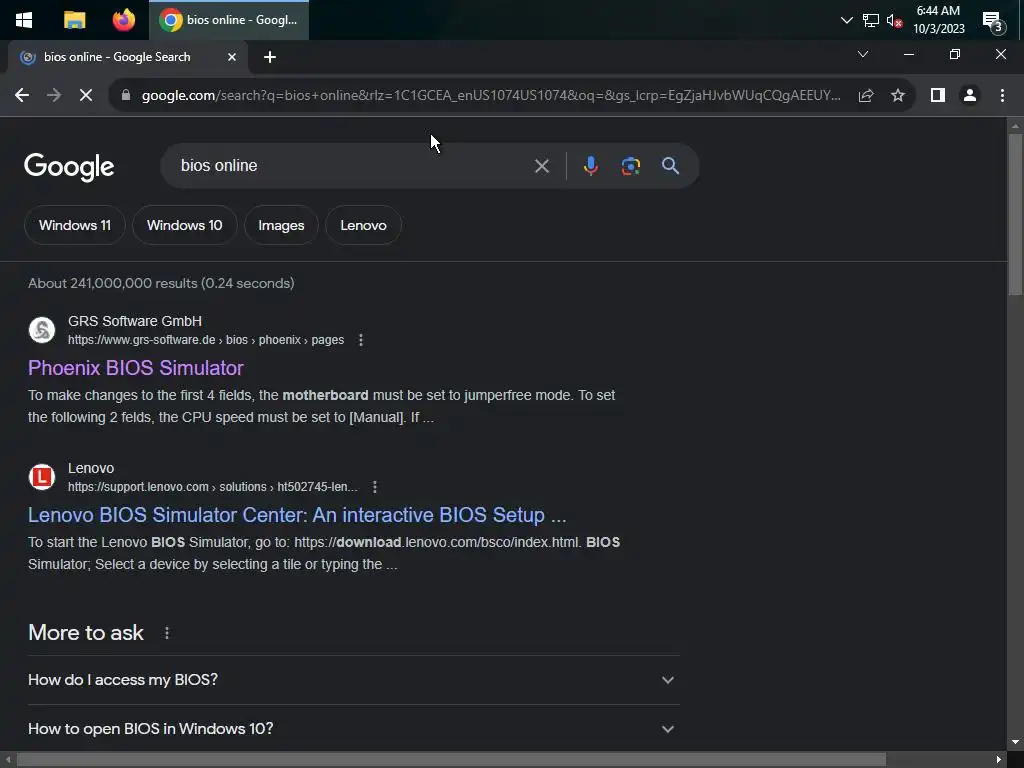Click the scroll down arrow
Screen dimensions: 1024x768
[x=1015, y=743]
